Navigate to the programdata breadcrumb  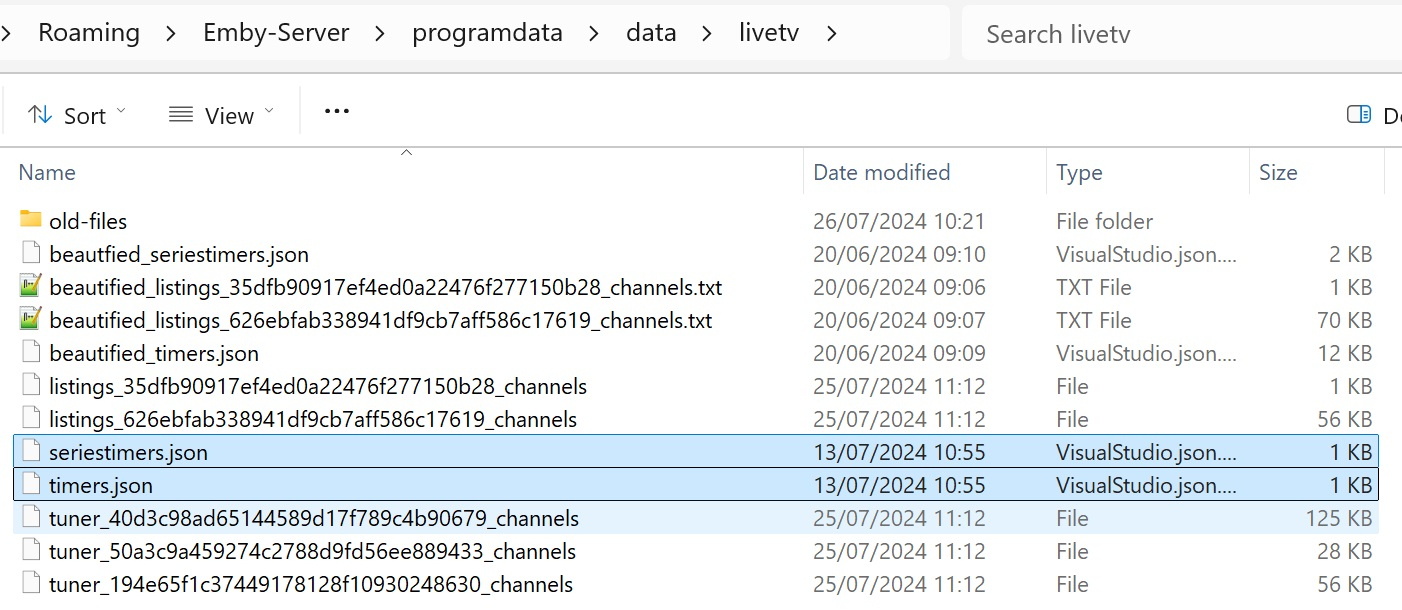point(487,33)
